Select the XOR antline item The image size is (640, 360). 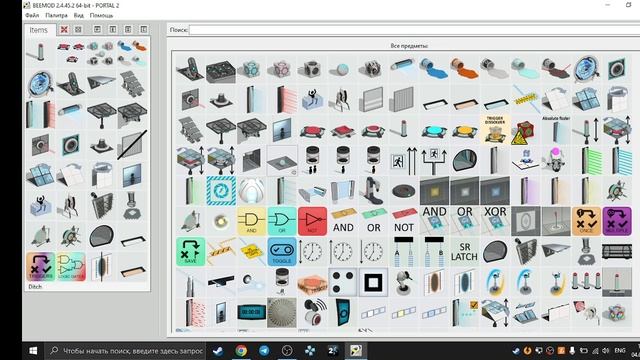coord(495,221)
